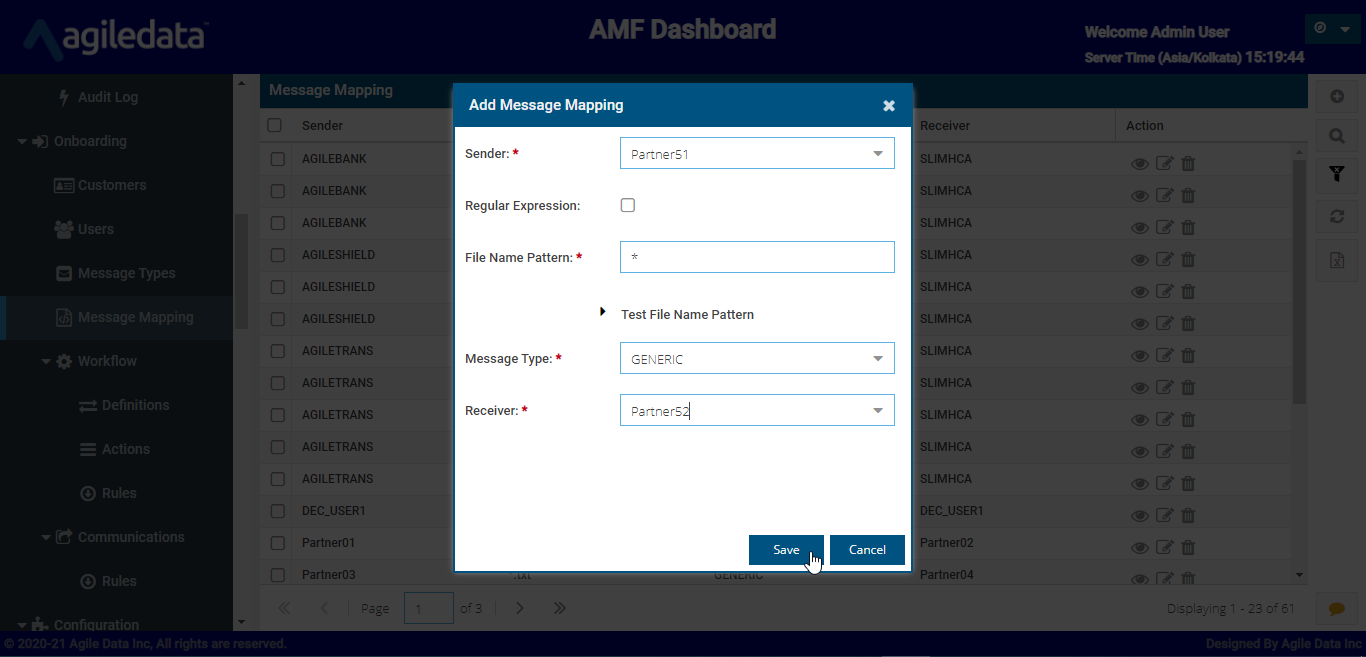Open the Message Type dropdown showing GENERIC
Viewport: 1366px width, 657px height.
coord(757,359)
